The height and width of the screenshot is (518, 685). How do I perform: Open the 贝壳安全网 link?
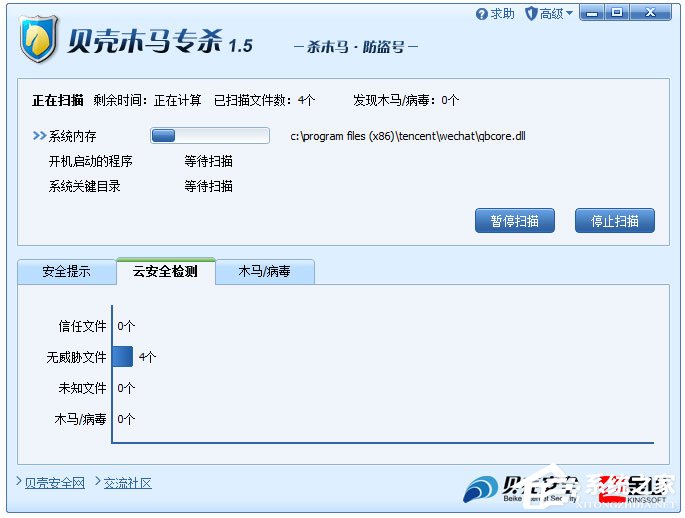tap(55, 483)
